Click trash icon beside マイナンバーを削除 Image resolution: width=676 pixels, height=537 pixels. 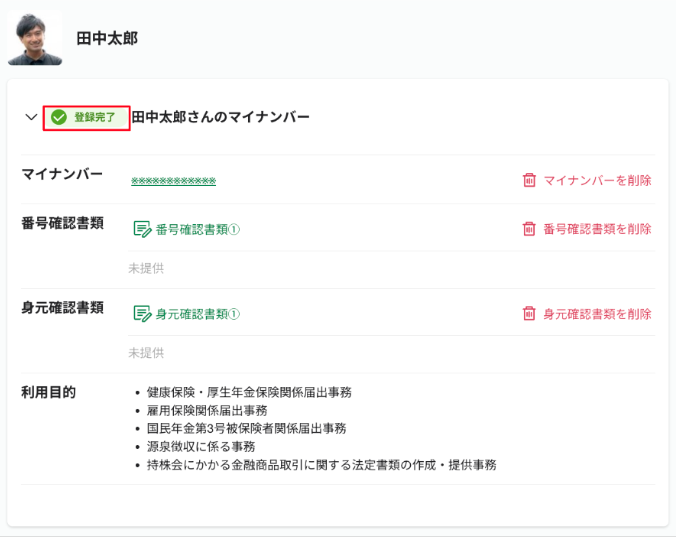click(529, 180)
